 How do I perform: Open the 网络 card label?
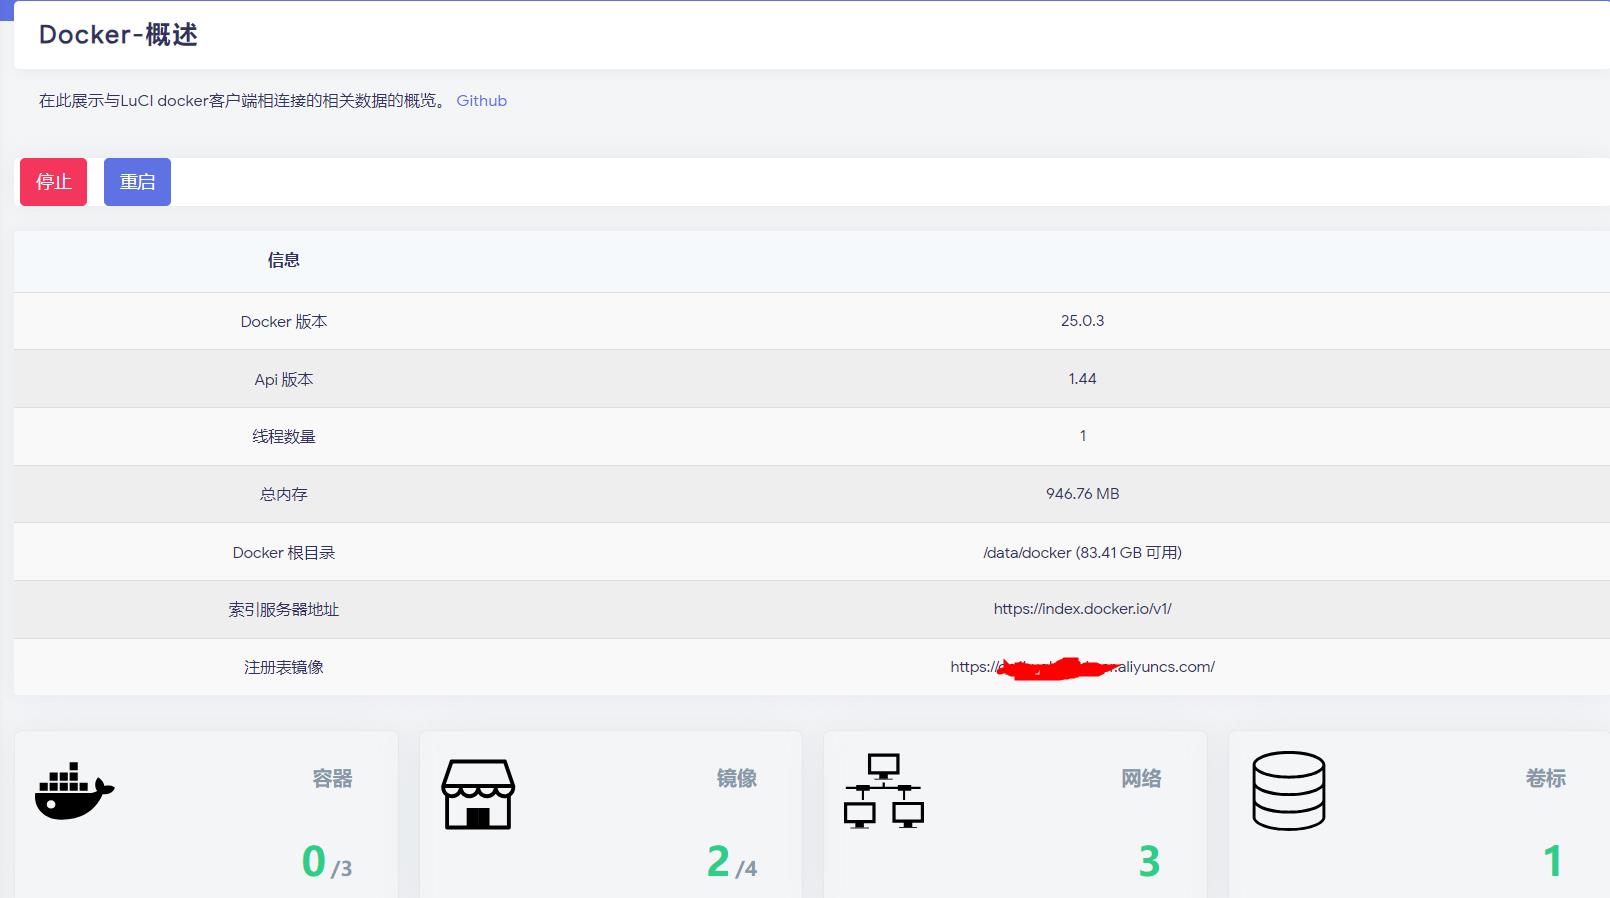pyautogui.click(x=1141, y=778)
